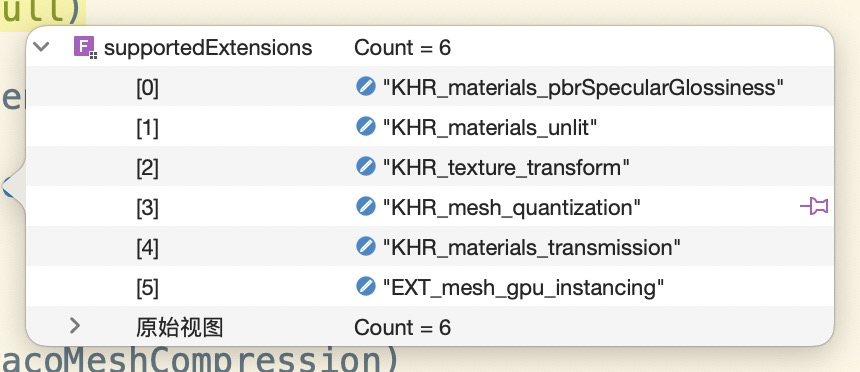Click the "EXT_mesh_gpu_instancing" string value
This screenshot has width=860, height=372.
pyautogui.click(x=523, y=288)
